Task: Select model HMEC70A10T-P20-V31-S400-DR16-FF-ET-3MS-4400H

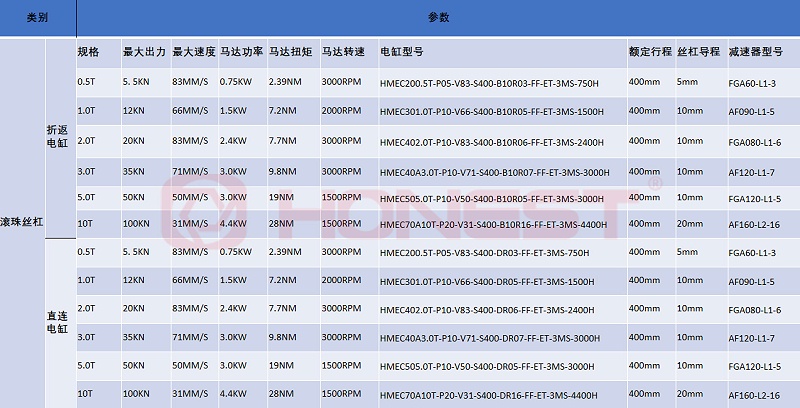Action: click(490, 394)
